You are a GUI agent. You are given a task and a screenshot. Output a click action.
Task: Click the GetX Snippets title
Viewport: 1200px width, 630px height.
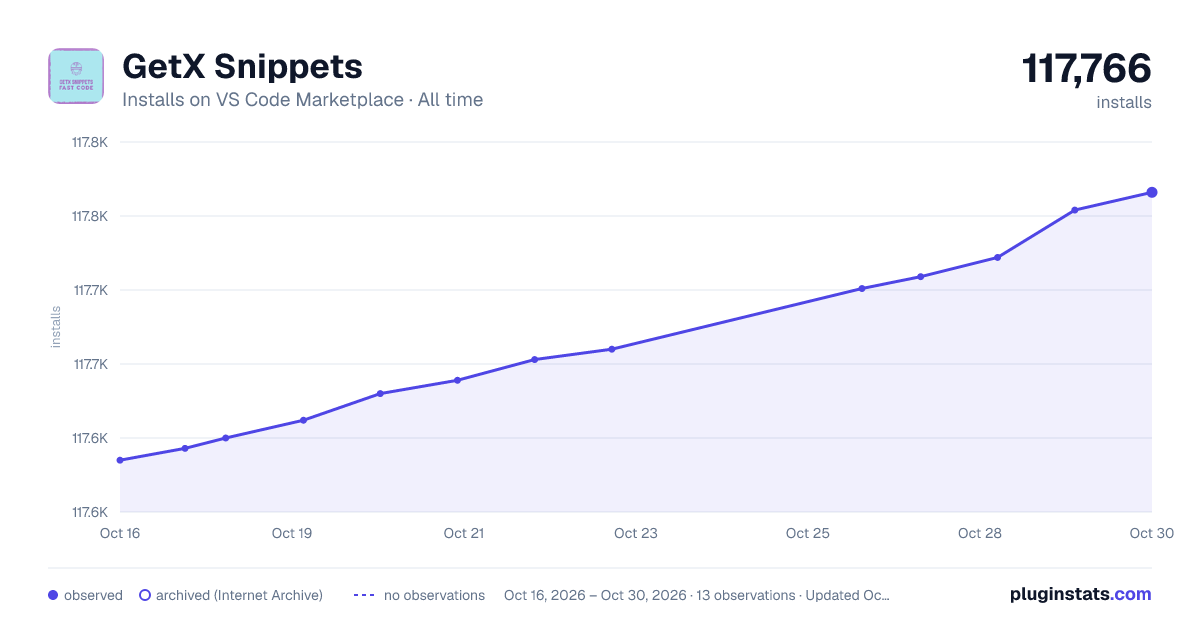tap(242, 67)
